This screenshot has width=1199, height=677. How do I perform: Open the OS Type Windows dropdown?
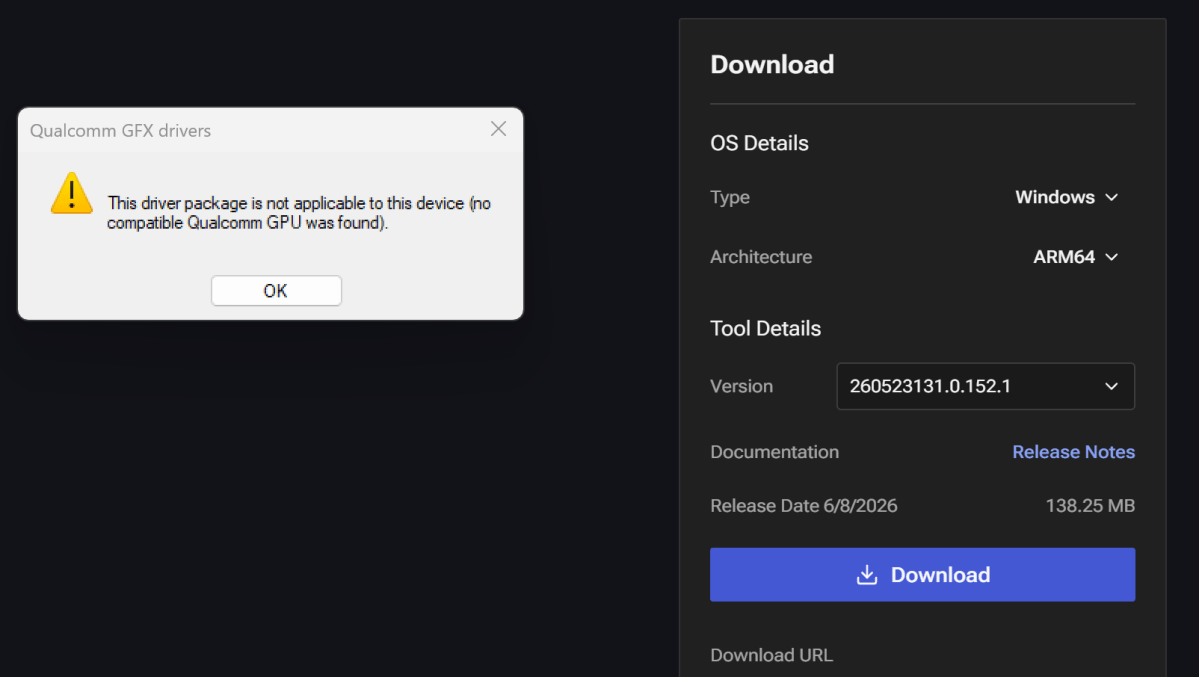coord(1066,197)
